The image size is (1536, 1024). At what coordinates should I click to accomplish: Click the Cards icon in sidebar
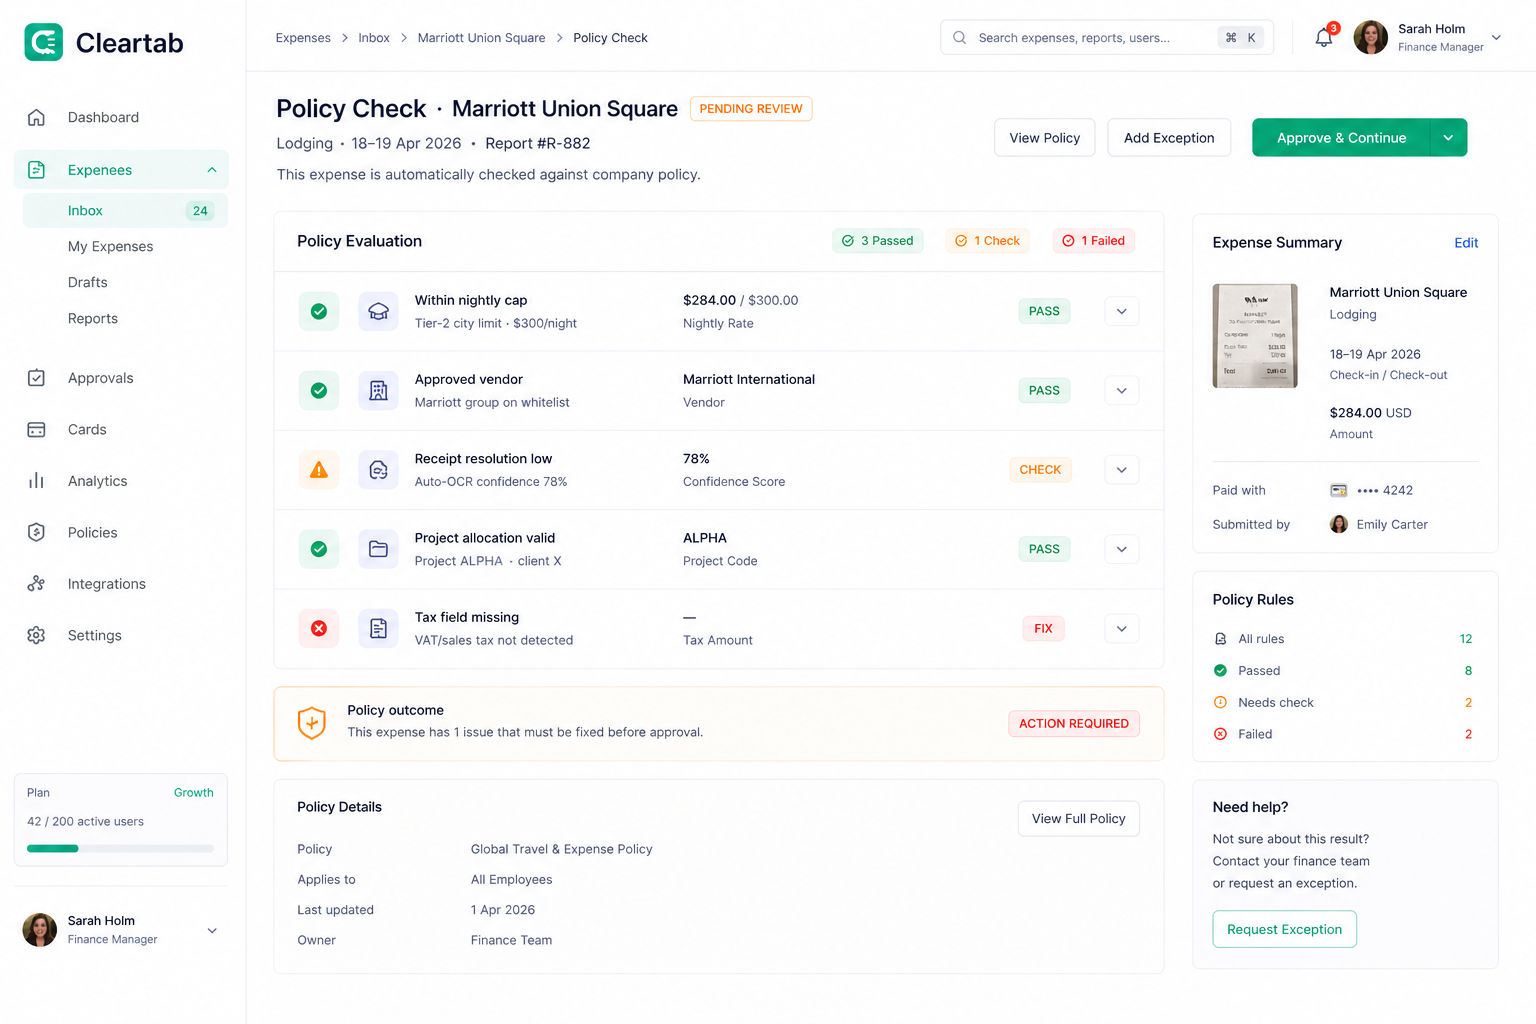(36, 430)
